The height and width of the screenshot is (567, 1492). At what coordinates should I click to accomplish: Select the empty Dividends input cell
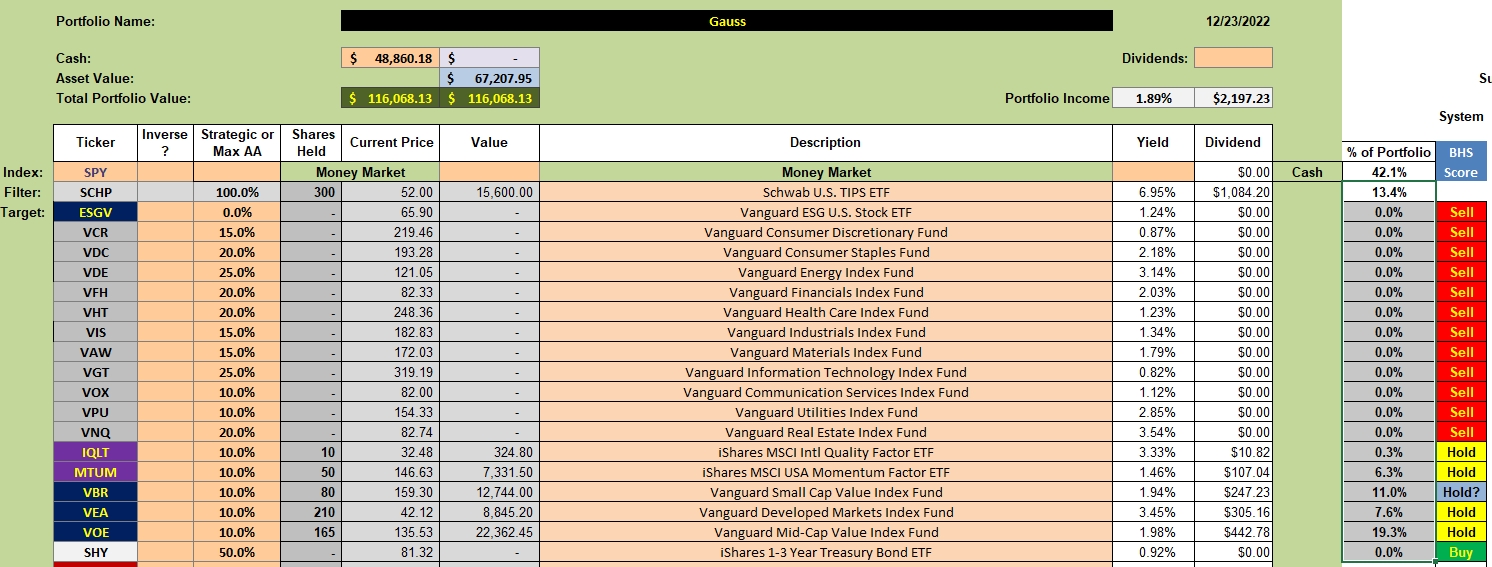click(1233, 58)
